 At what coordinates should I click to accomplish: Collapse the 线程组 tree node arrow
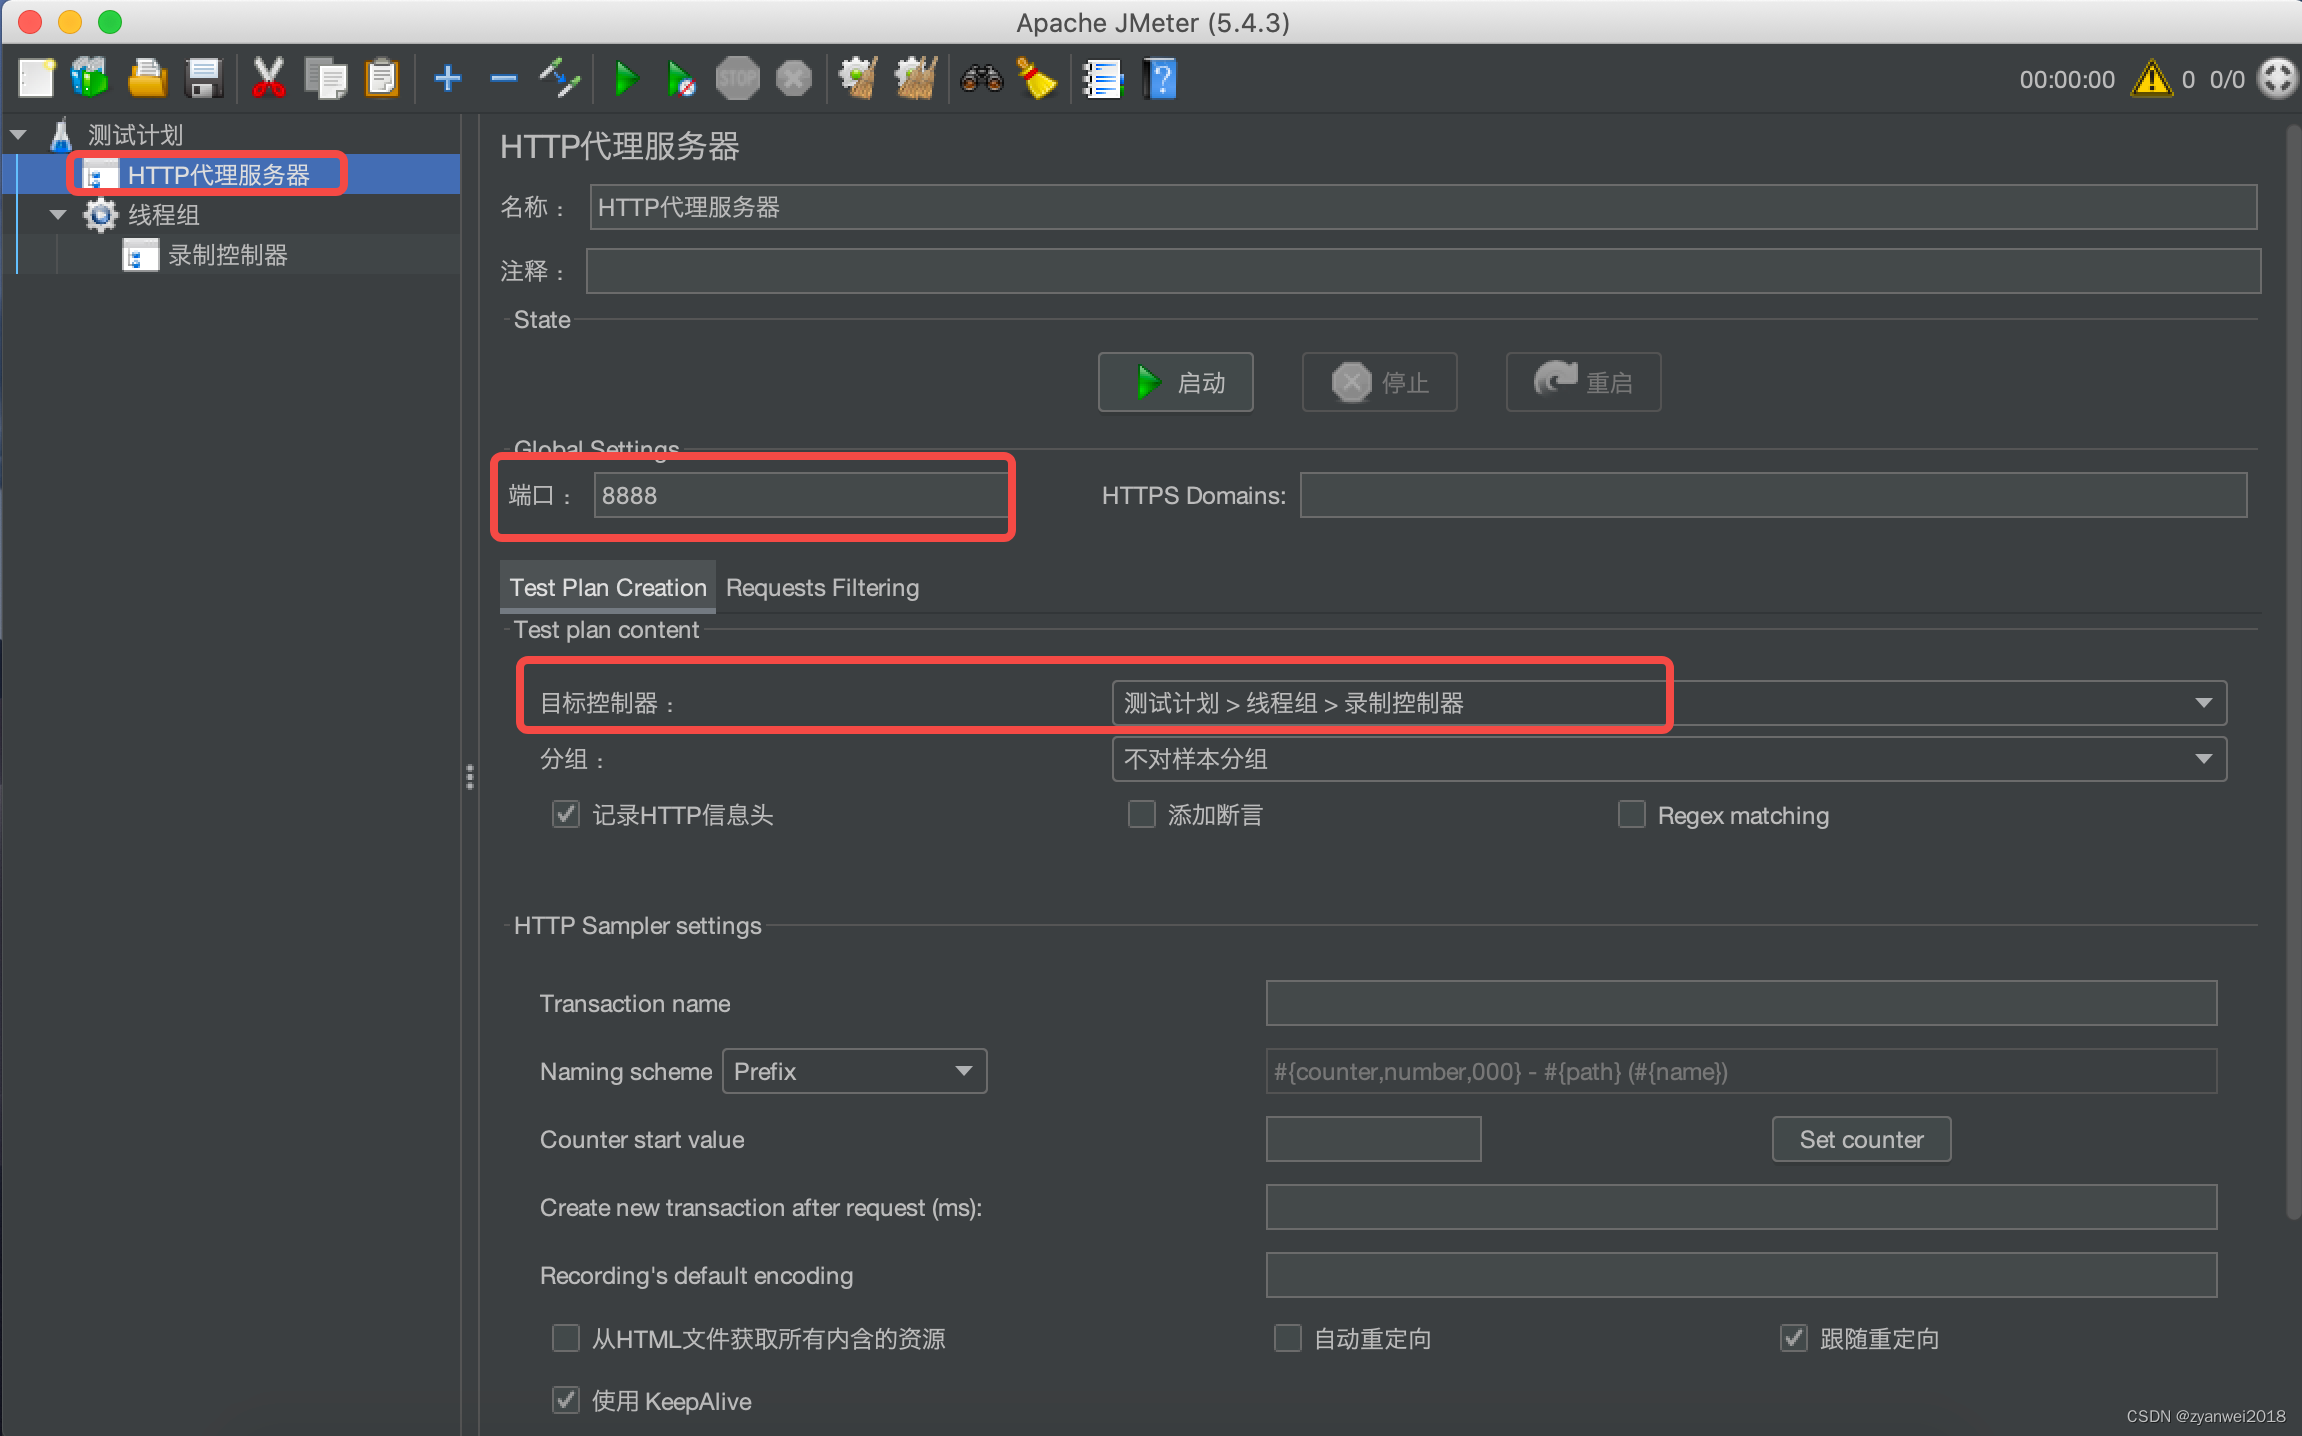[58, 214]
